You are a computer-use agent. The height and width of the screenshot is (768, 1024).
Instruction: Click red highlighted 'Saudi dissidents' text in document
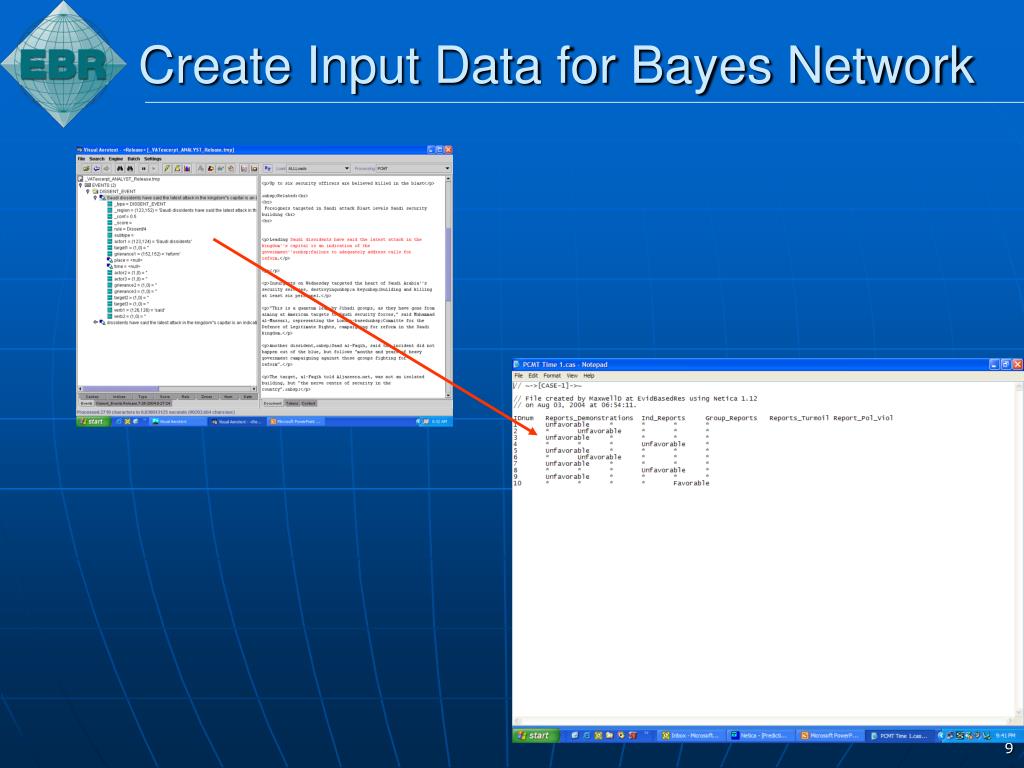(310, 240)
